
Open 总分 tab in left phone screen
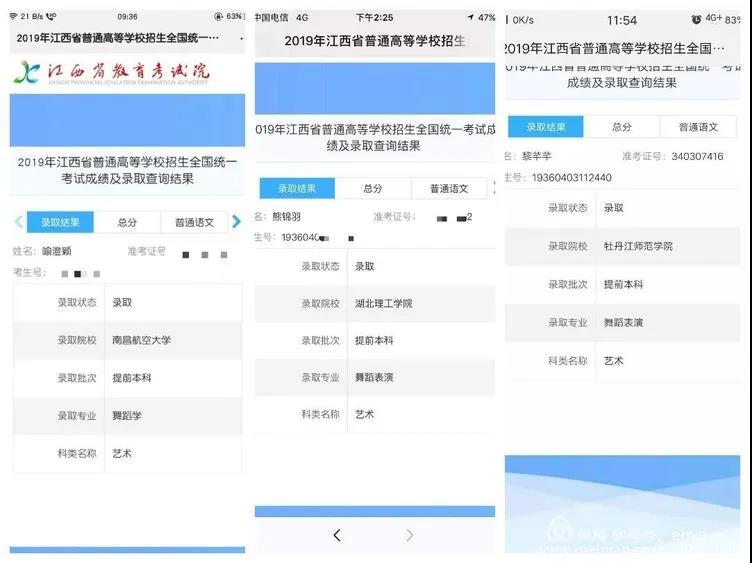(x=127, y=223)
